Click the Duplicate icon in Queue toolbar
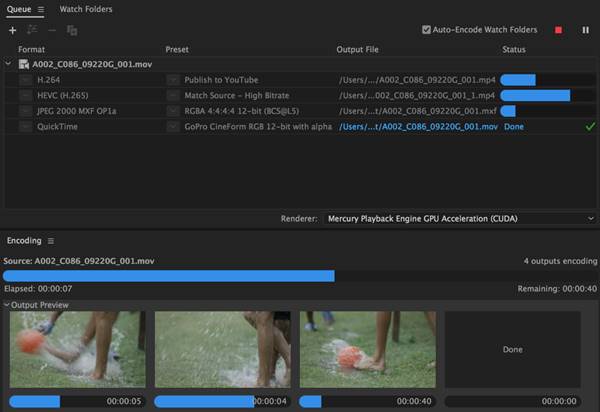This screenshot has height=412, width=600. coord(72,30)
